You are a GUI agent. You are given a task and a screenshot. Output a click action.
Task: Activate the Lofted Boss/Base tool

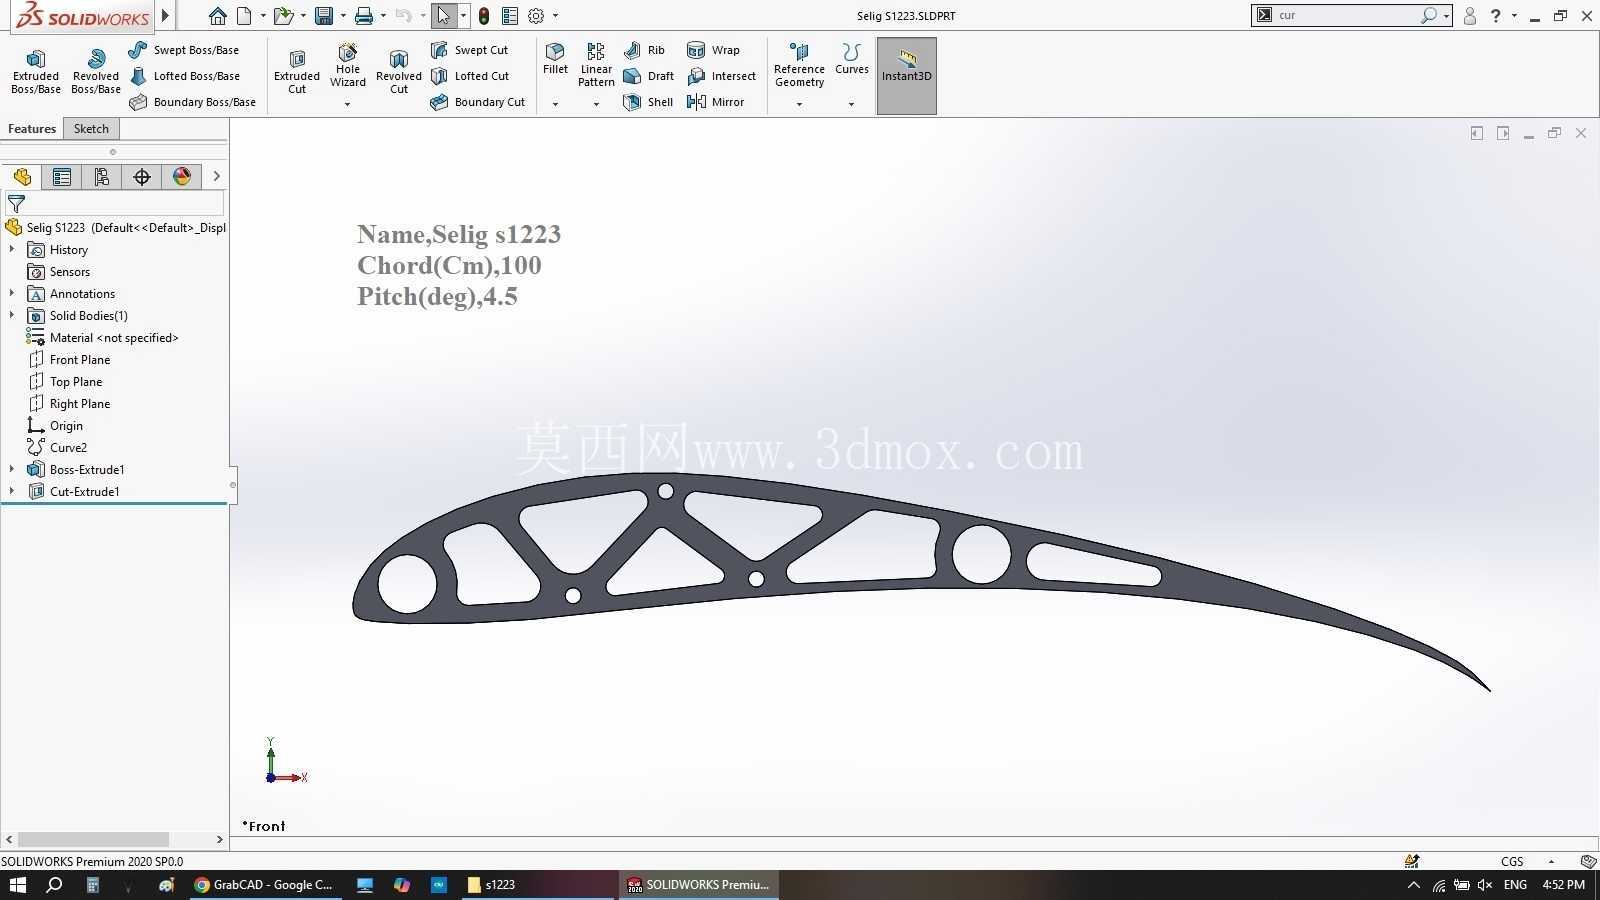point(184,76)
